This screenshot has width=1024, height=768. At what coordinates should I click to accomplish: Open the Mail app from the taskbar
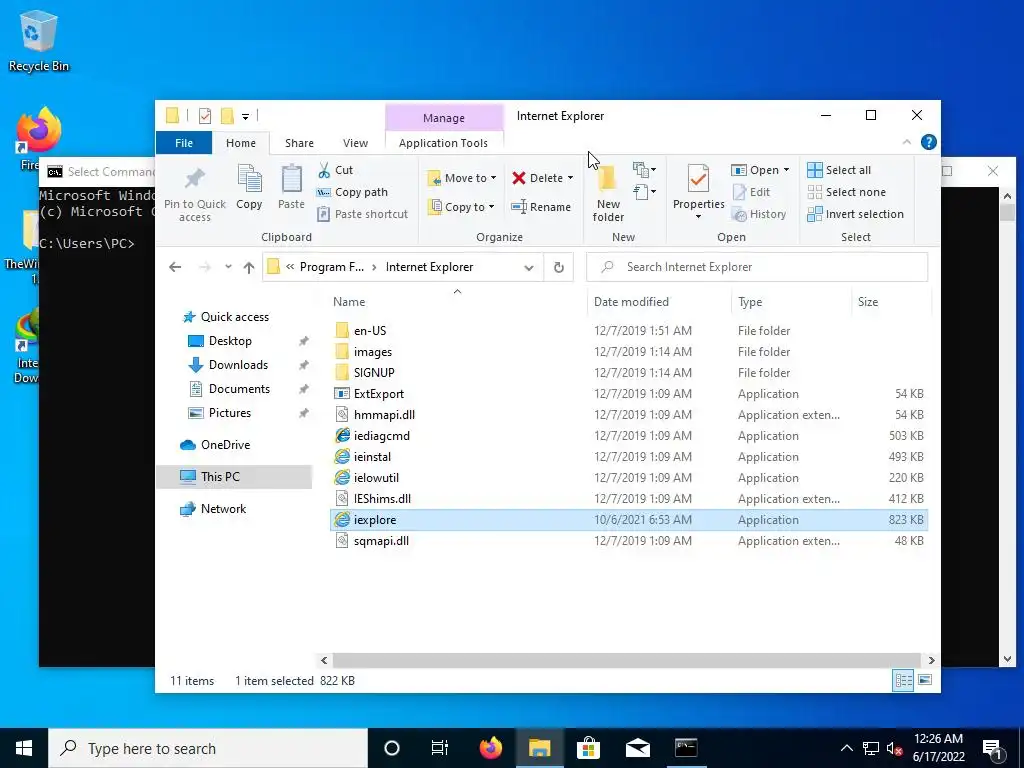(x=637, y=748)
